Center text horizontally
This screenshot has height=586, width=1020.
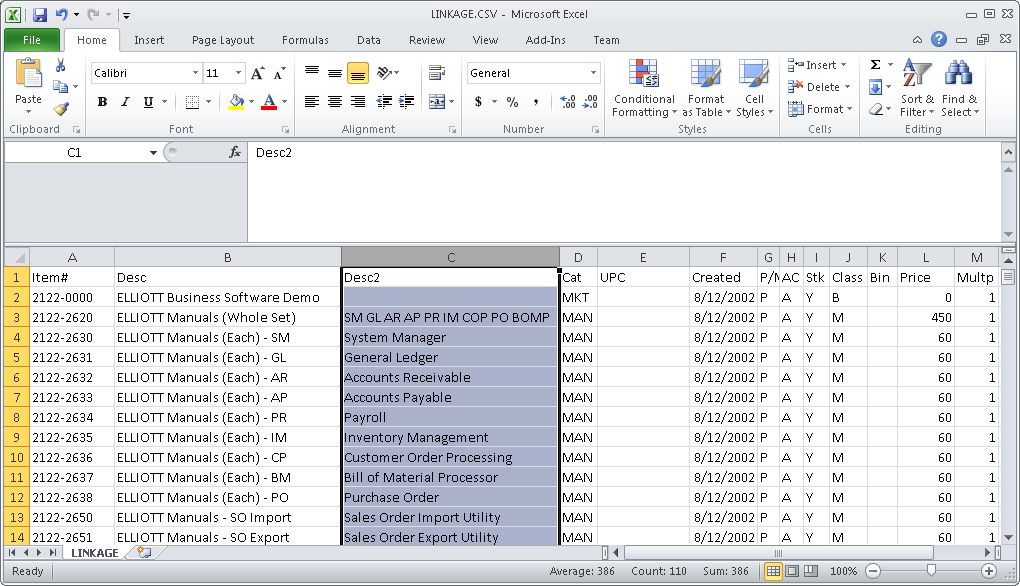click(x=335, y=101)
